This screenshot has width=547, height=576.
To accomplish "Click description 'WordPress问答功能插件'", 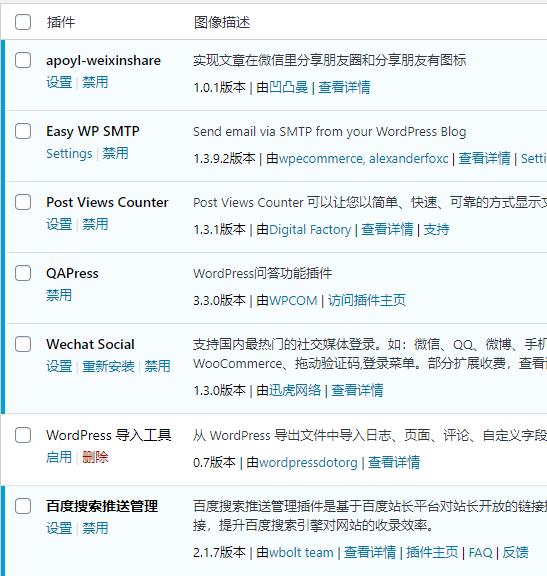I will pyautogui.click(x=262, y=273).
